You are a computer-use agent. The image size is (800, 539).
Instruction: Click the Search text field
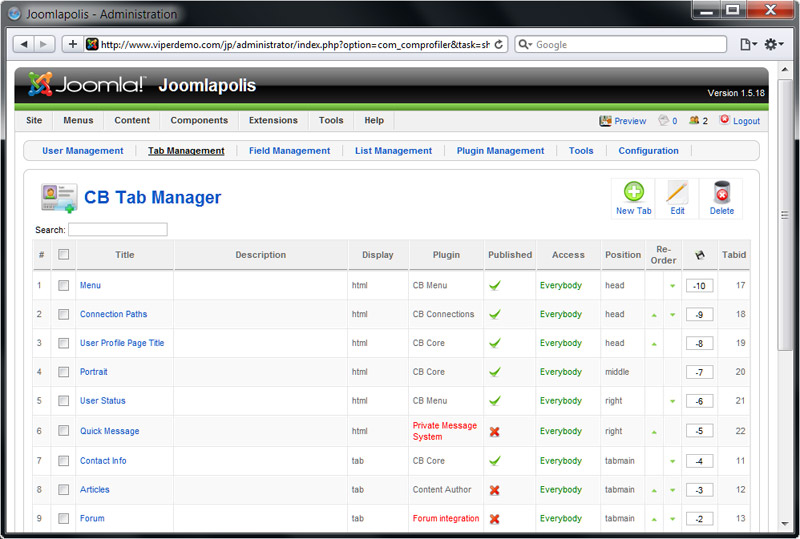pos(118,230)
